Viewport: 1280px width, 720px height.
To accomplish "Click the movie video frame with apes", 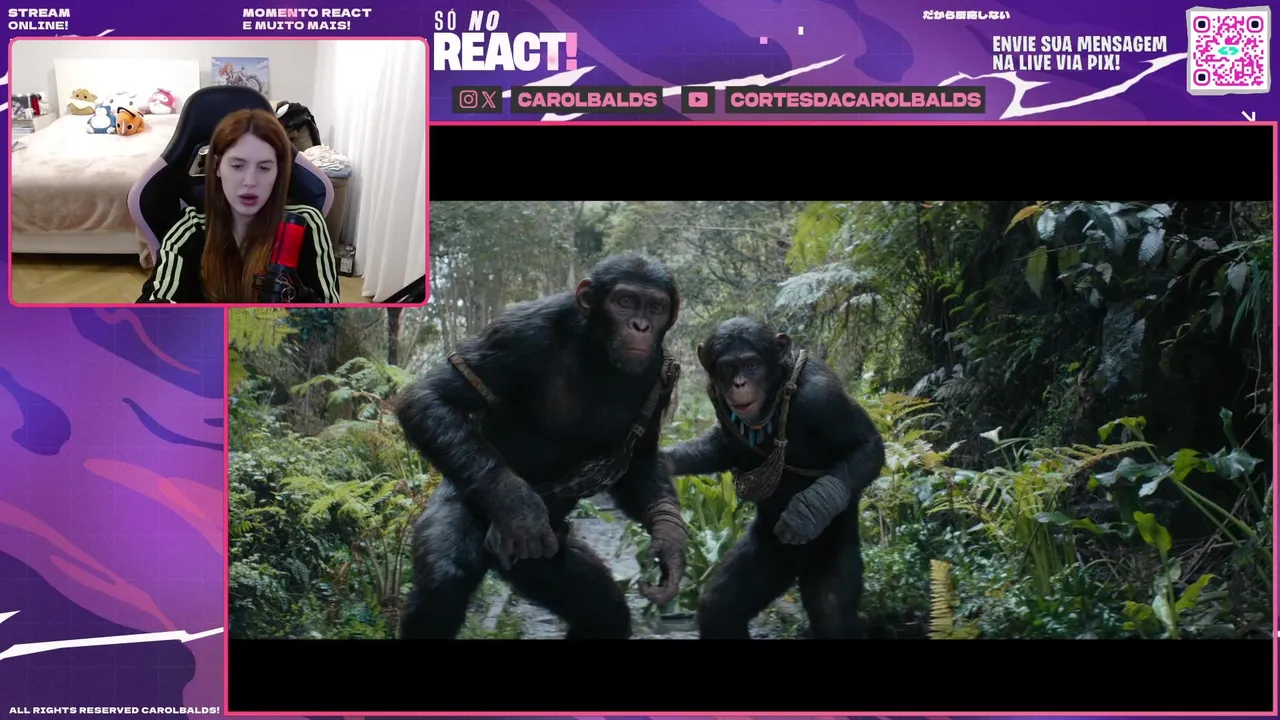I will [751, 419].
